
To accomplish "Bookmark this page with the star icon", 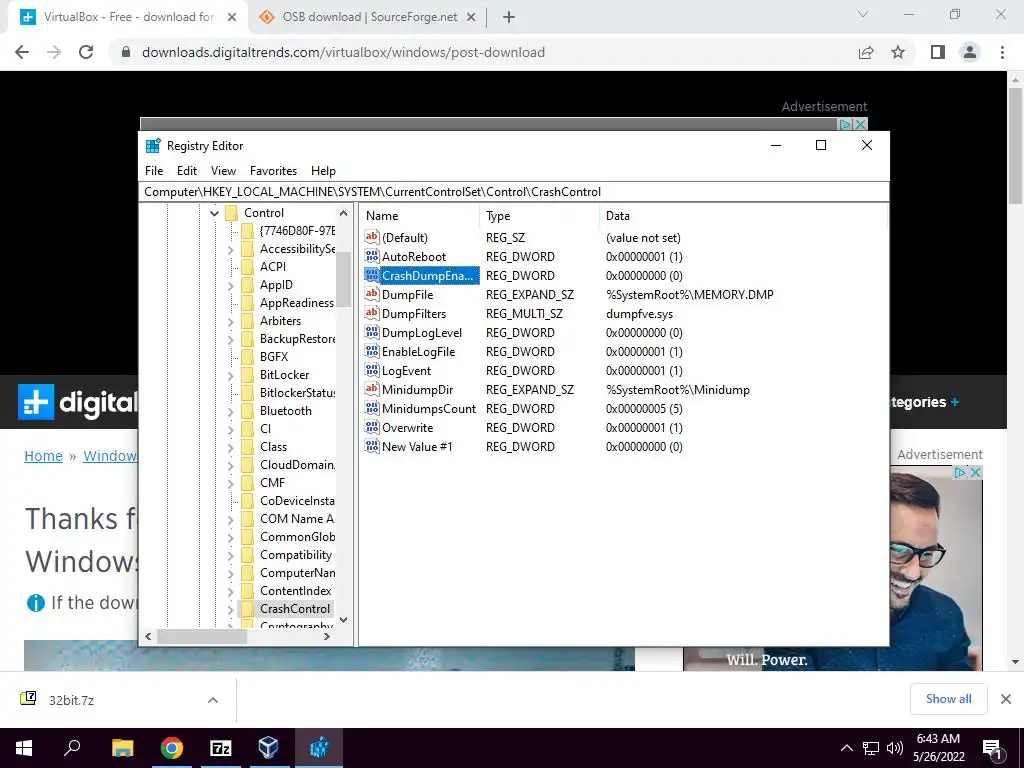I will coord(898,52).
